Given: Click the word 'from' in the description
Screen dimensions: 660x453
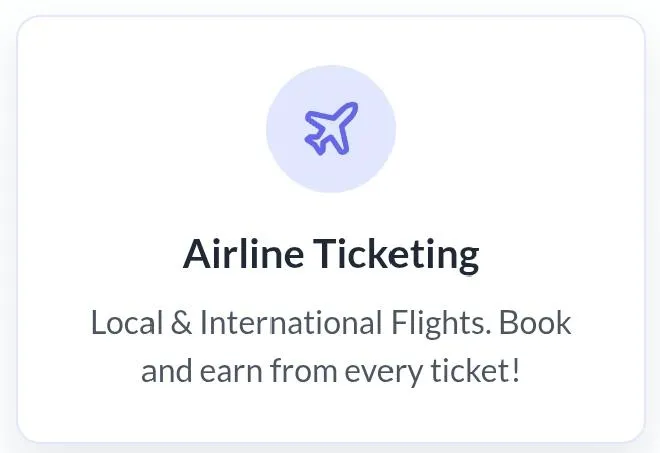Looking at the screenshot, I should (x=303, y=370).
